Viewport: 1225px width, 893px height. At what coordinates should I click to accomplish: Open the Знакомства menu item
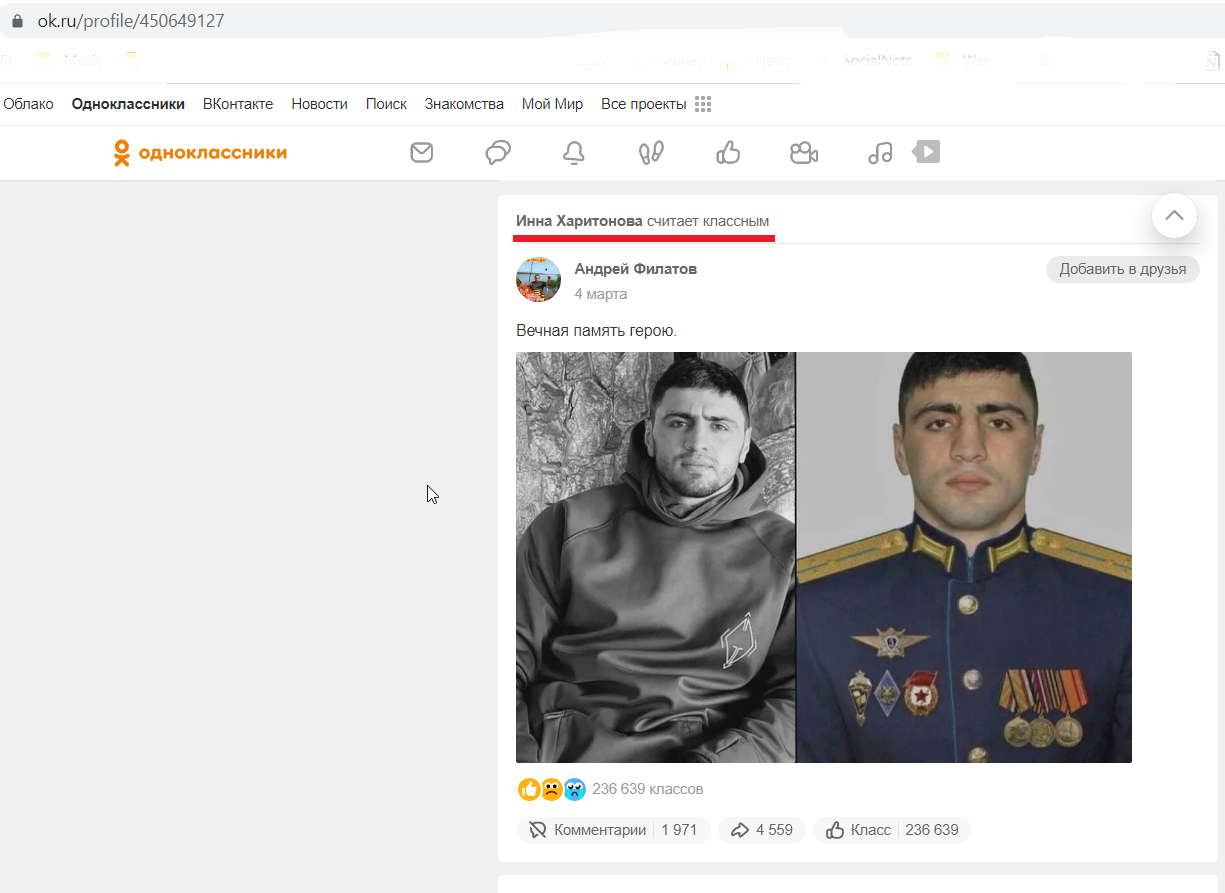click(x=464, y=104)
